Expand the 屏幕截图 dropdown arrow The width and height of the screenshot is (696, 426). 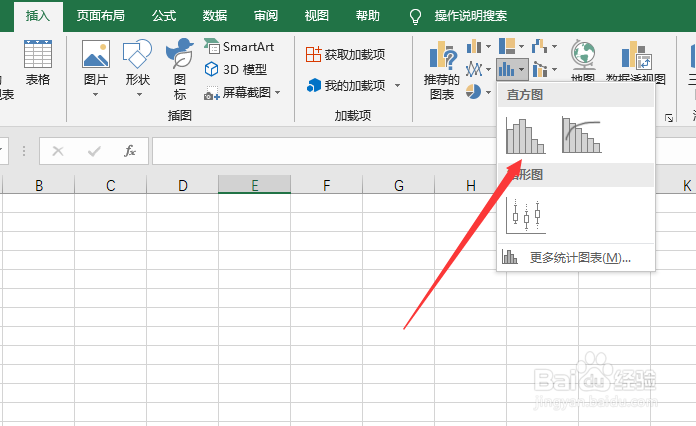pos(278,92)
